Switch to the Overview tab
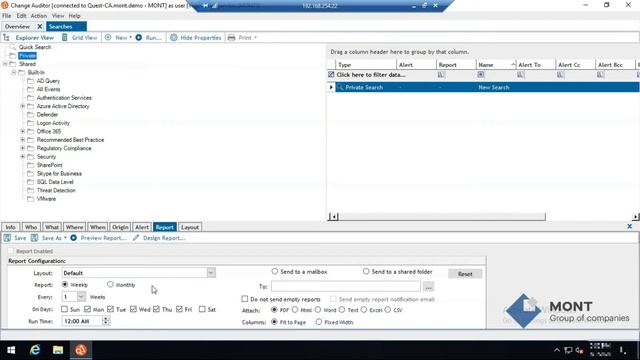This screenshot has width=640, height=360. pos(17,27)
